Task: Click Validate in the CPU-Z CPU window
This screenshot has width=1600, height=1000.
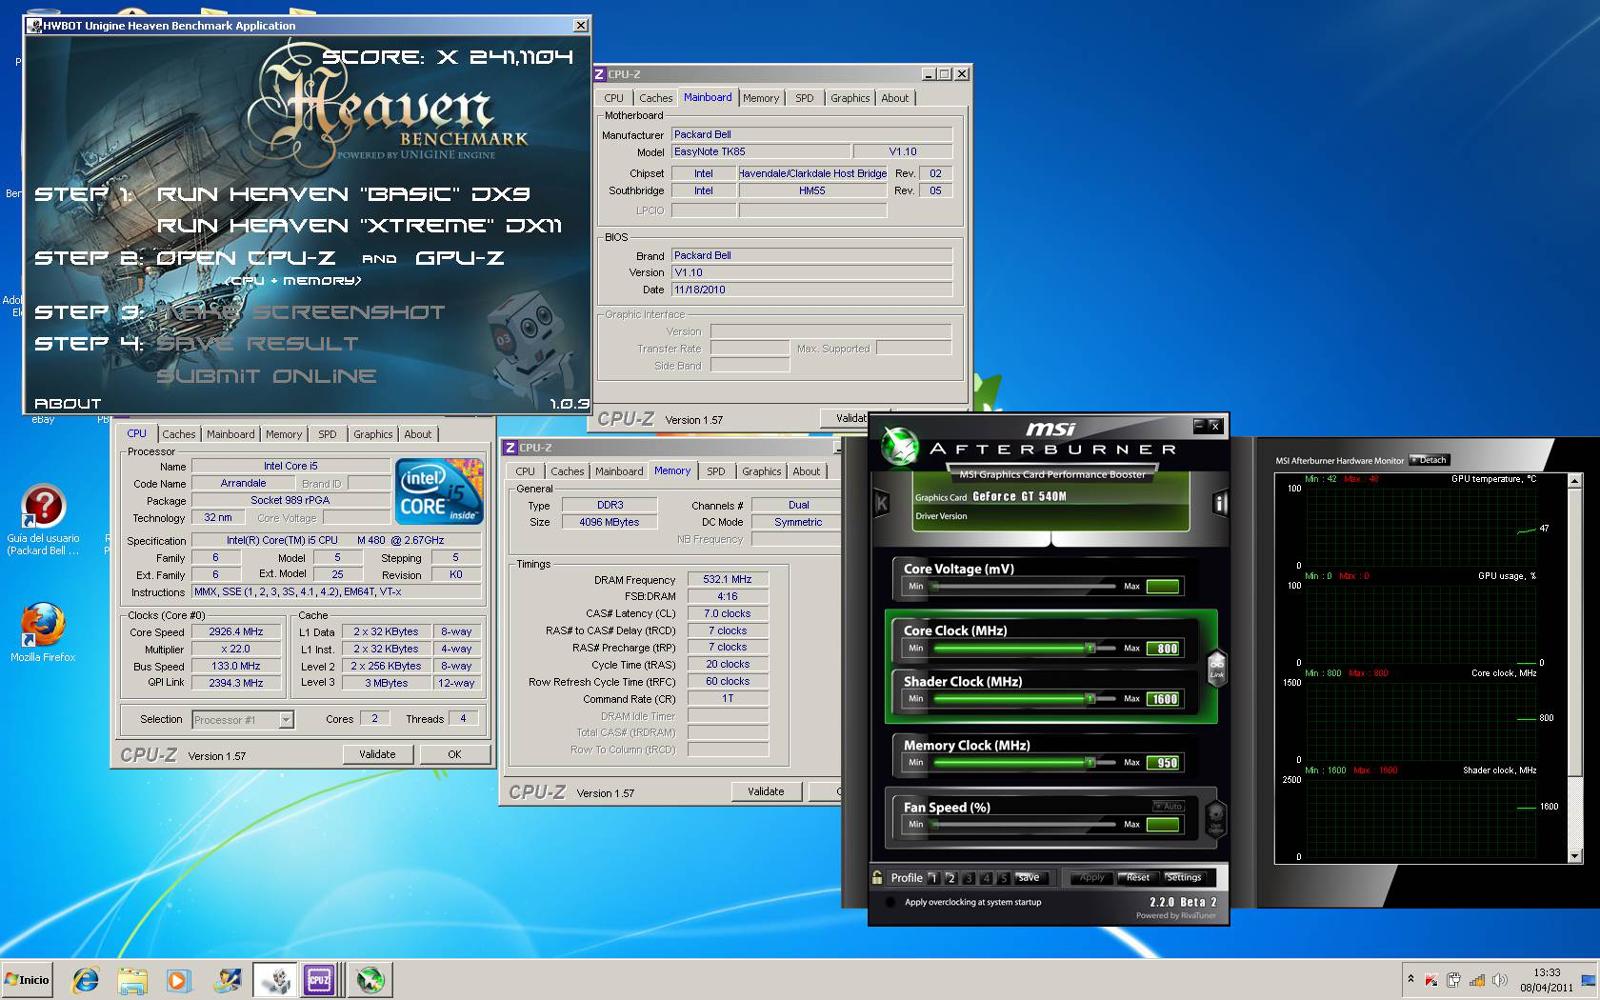Action: pyautogui.click(x=377, y=754)
